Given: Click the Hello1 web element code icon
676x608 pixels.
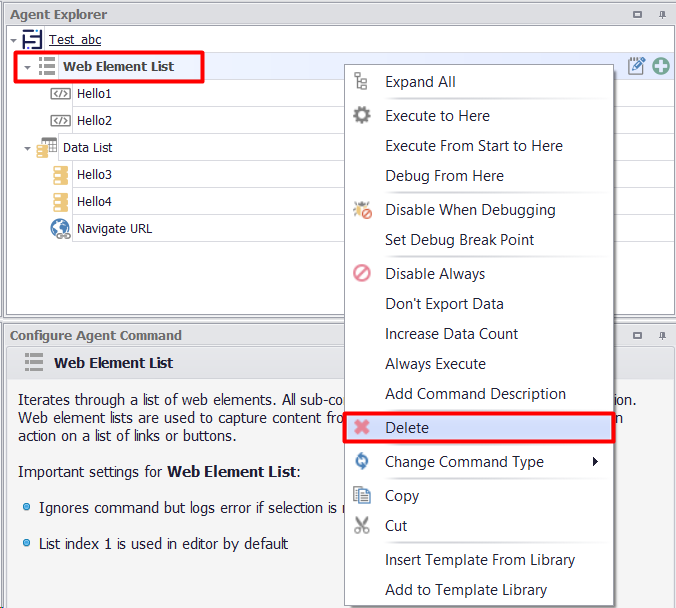Looking at the screenshot, I should 60,94.
